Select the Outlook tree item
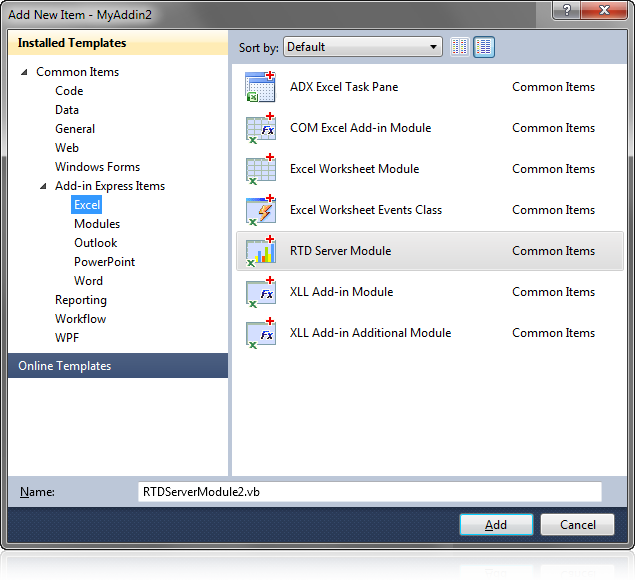 tap(96, 243)
